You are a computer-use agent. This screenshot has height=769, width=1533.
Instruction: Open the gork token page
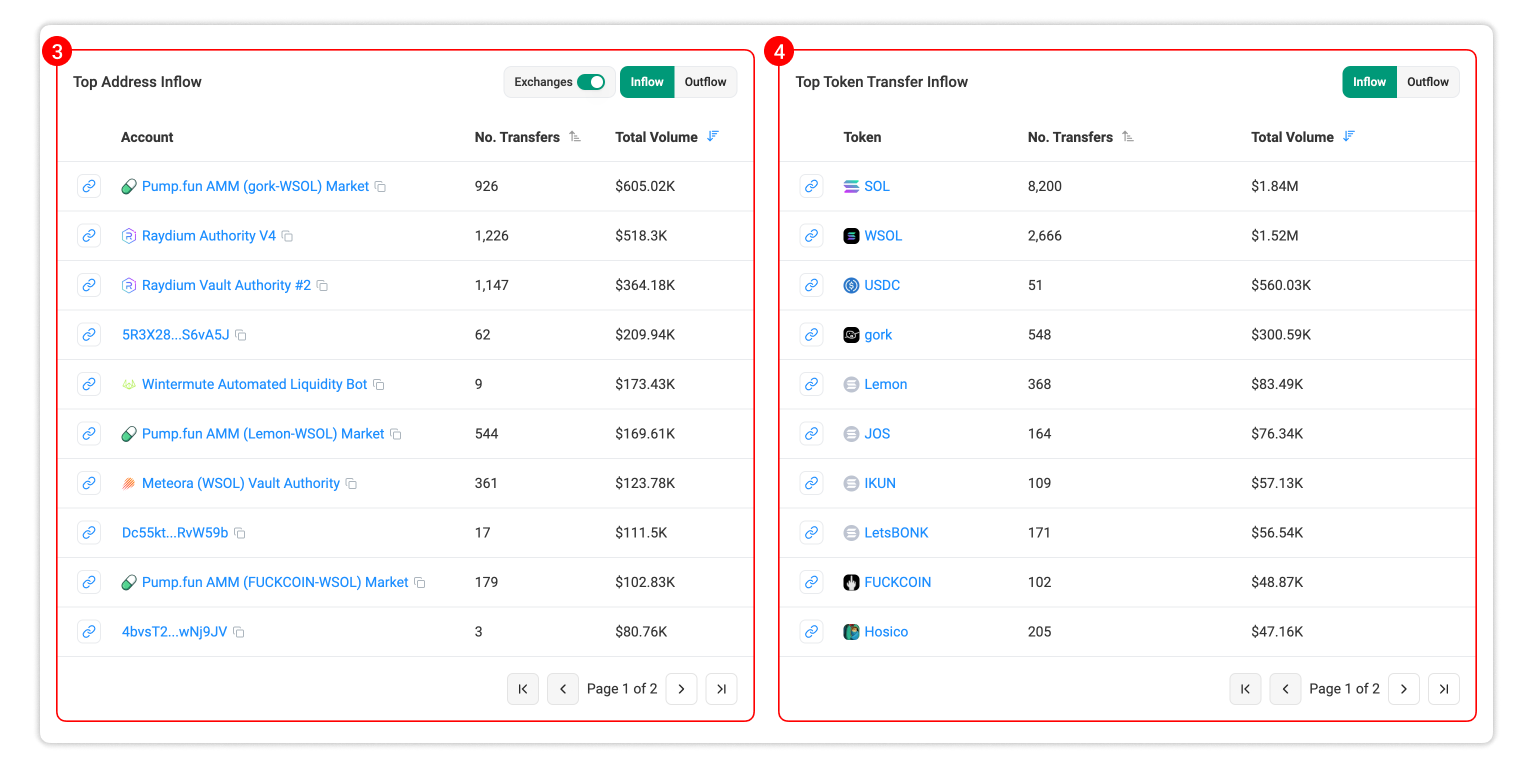tap(878, 335)
